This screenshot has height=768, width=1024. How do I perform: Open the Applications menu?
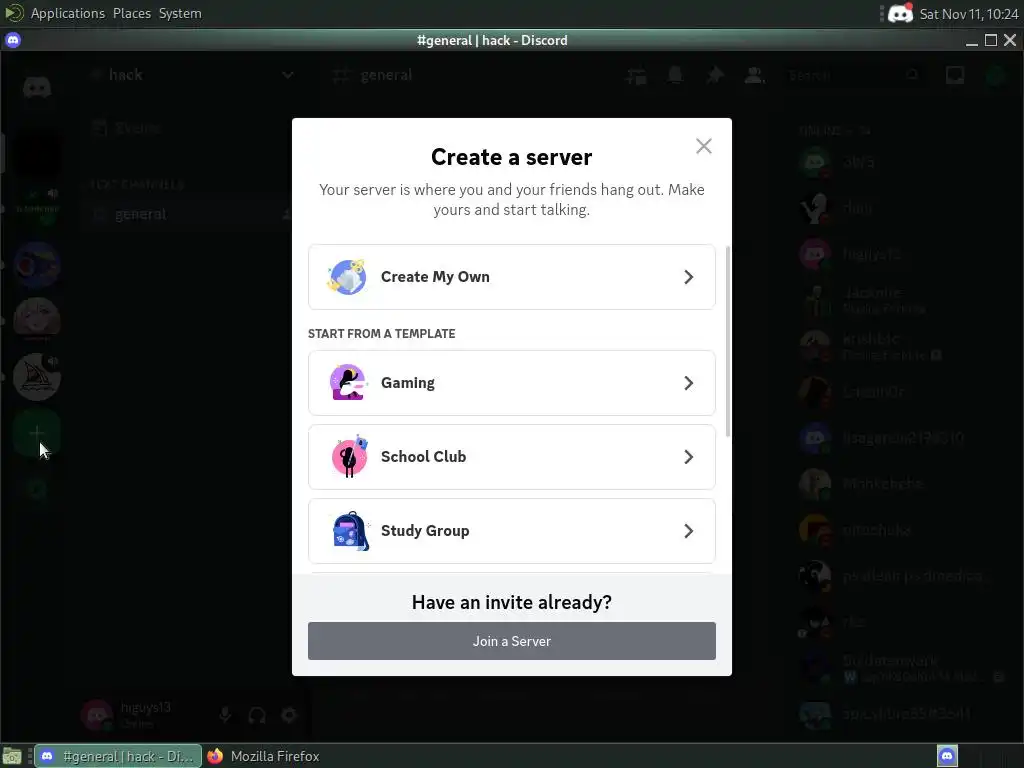click(67, 13)
